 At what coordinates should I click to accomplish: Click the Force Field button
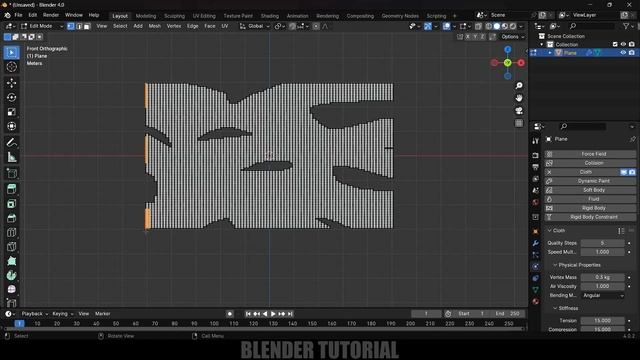(x=590, y=154)
